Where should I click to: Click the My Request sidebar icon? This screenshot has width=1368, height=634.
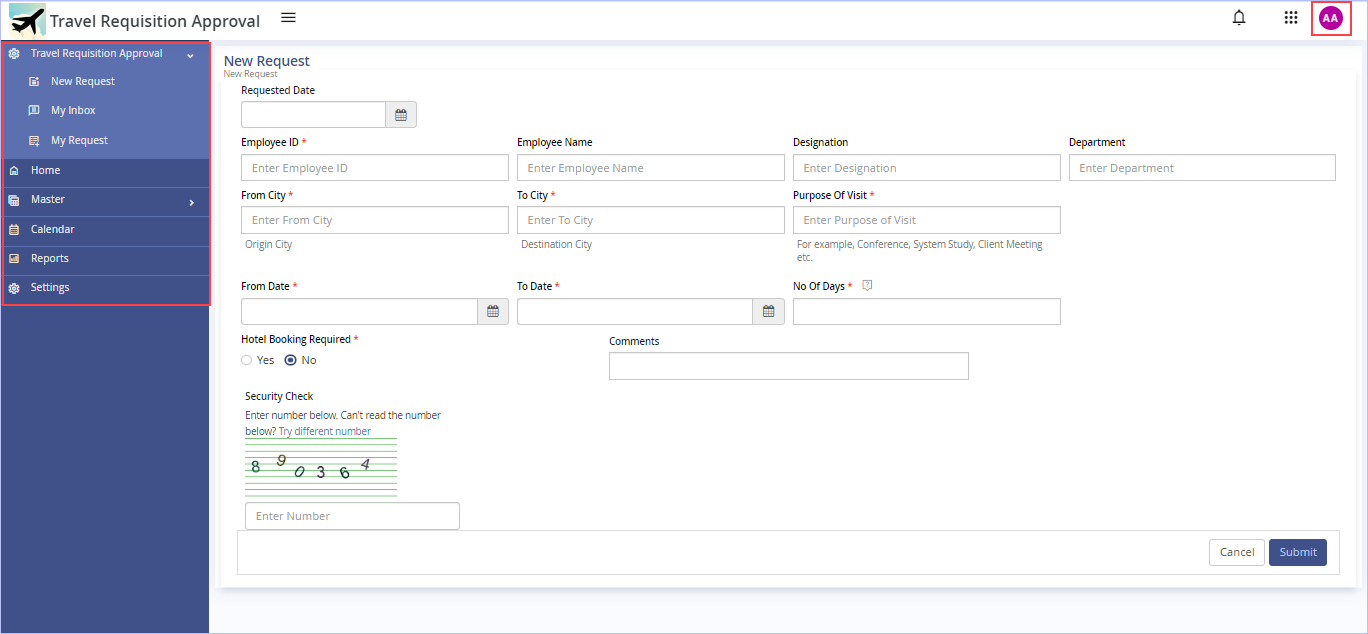(x=34, y=141)
